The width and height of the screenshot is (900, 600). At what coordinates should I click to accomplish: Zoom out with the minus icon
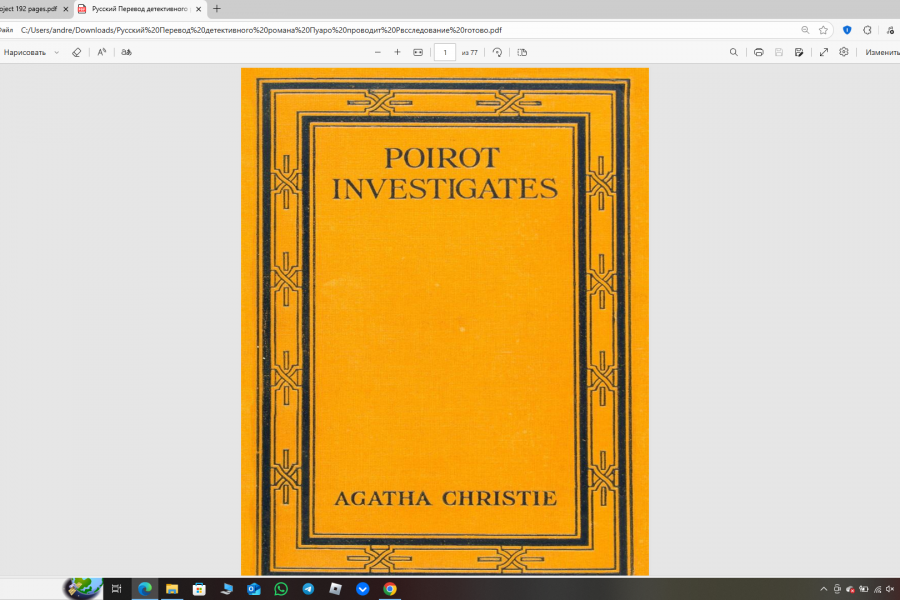[378, 52]
